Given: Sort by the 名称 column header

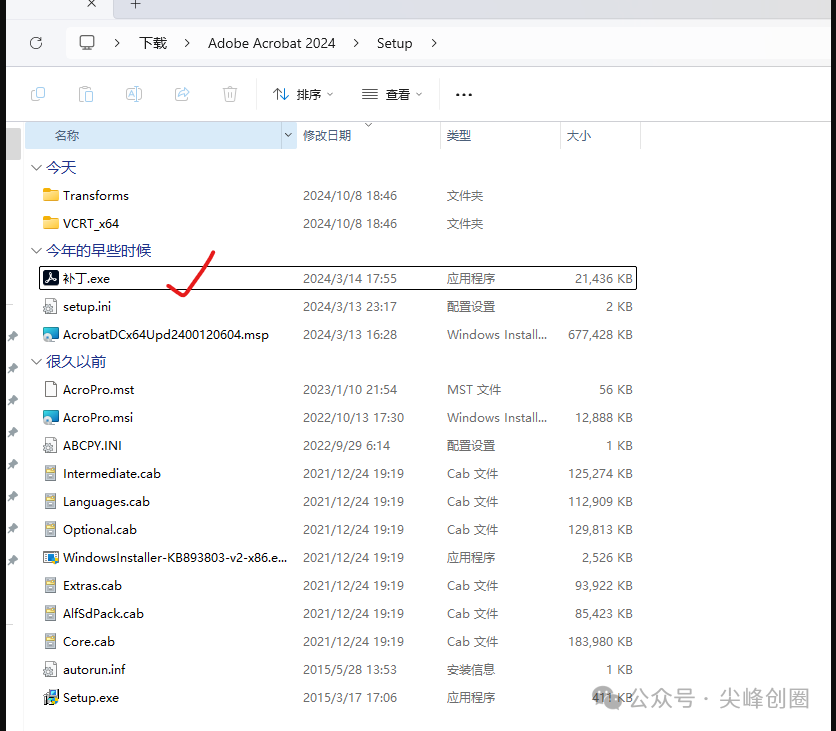Looking at the screenshot, I should [154, 135].
